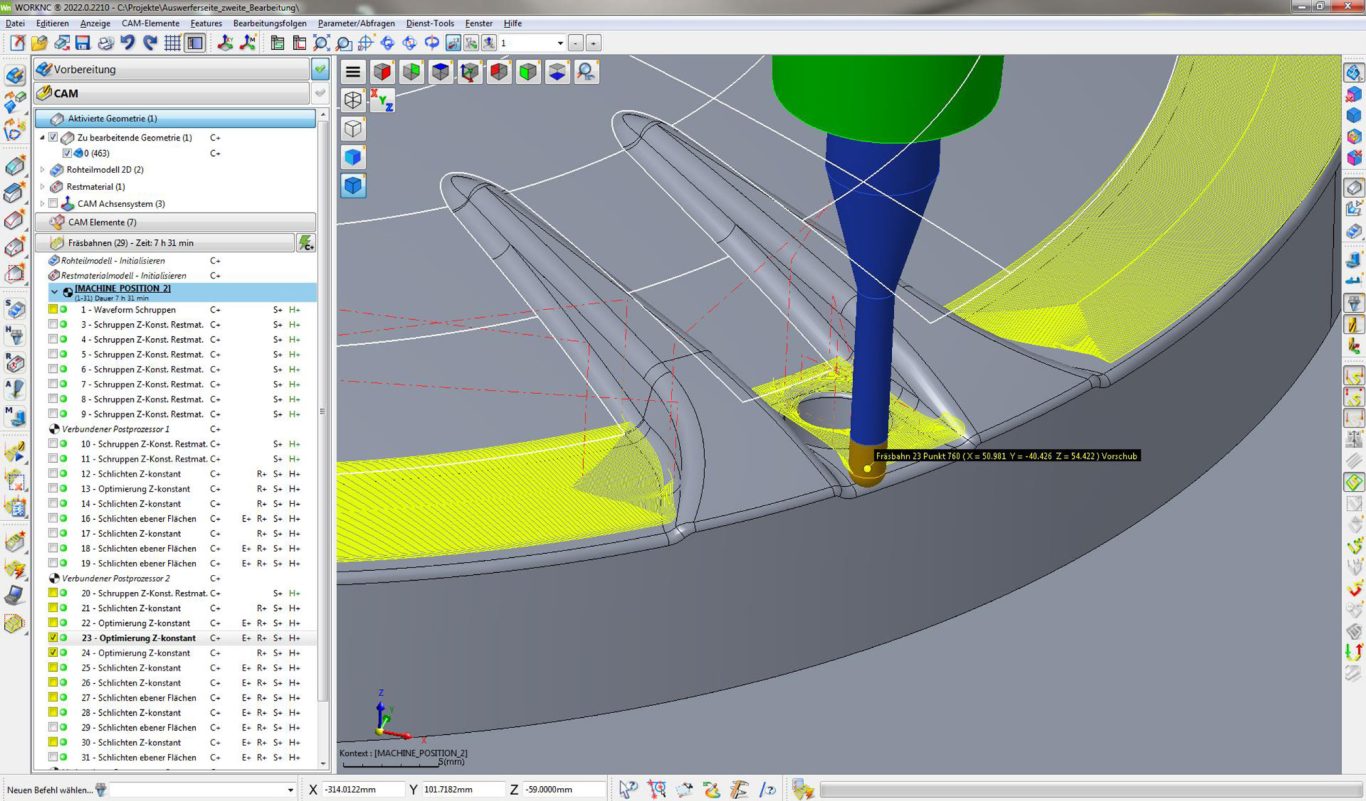
Task: Click the Print icon in toolbar
Action: click(105, 43)
